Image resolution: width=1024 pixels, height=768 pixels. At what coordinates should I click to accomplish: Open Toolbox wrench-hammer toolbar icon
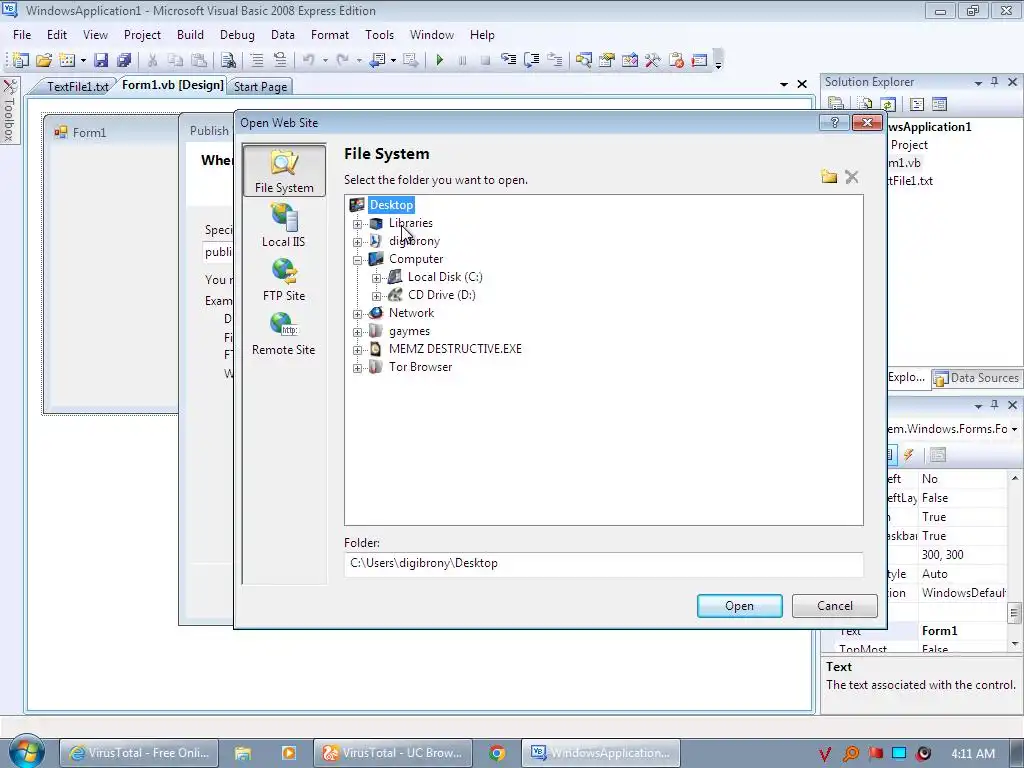point(652,61)
